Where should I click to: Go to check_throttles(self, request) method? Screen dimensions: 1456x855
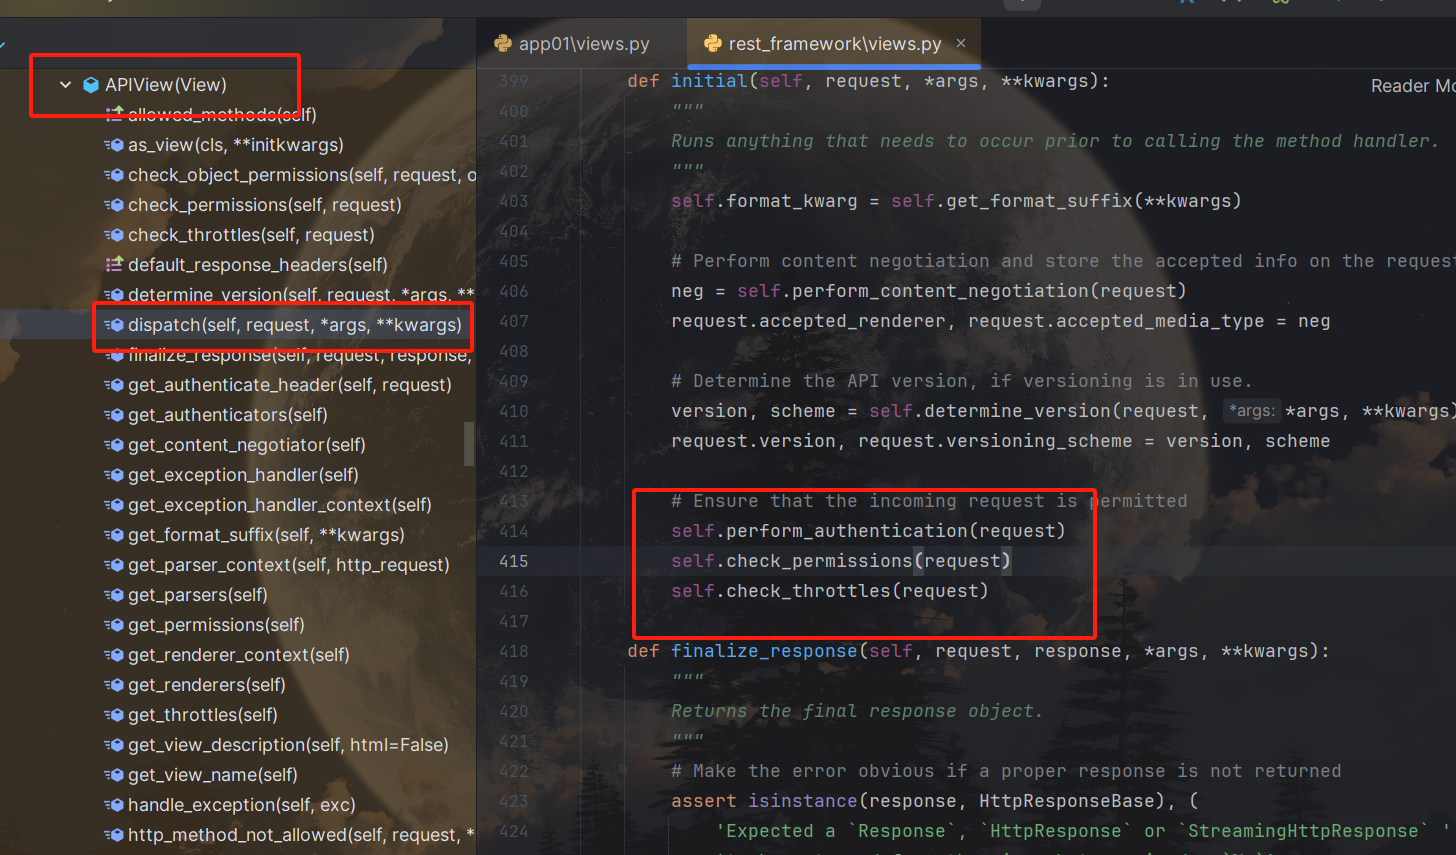(251, 235)
